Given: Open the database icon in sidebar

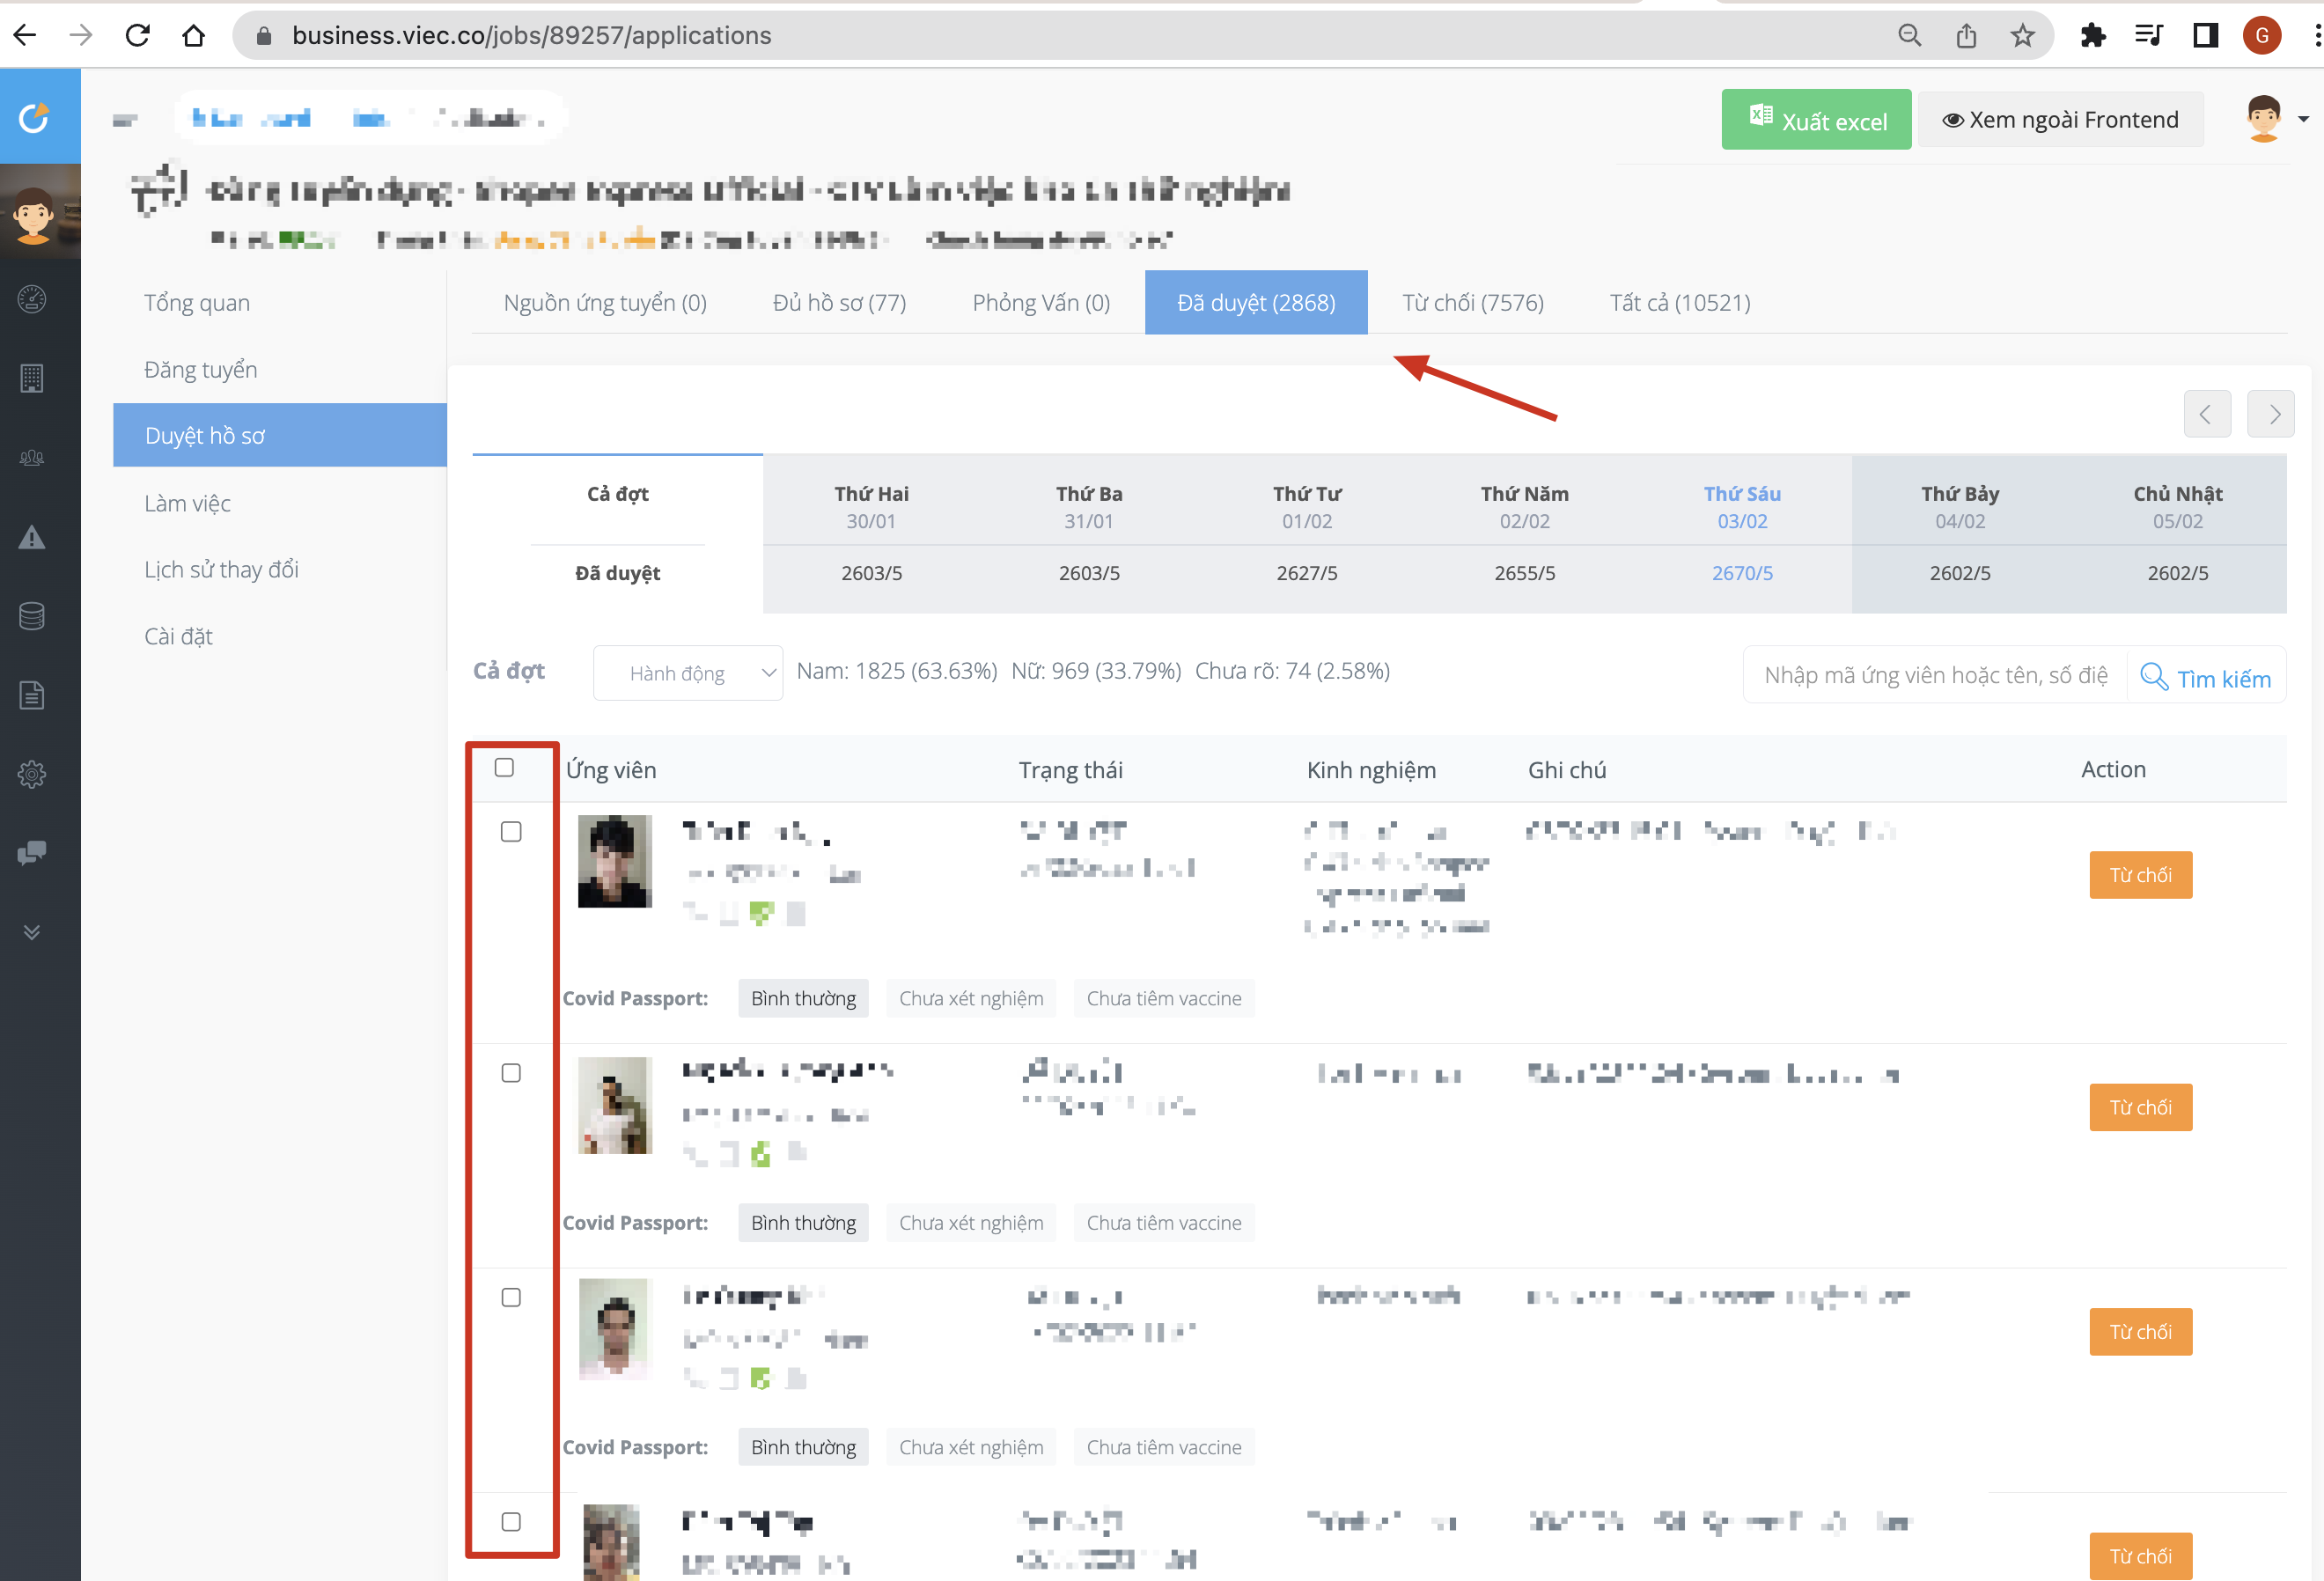Looking at the screenshot, I should click(32, 616).
